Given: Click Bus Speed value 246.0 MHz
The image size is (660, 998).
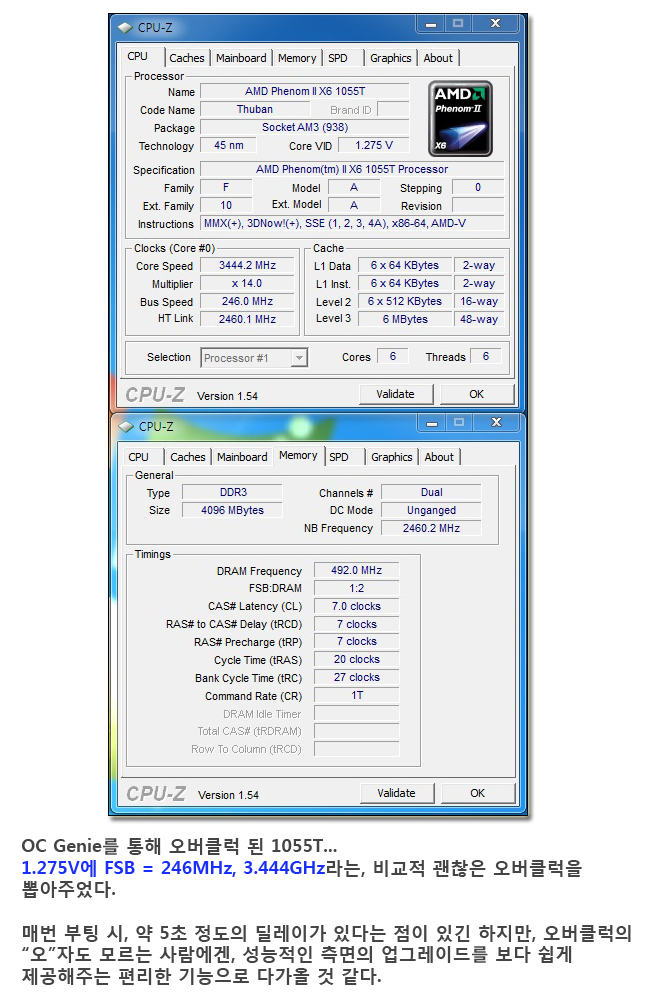Looking at the screenshot, I should (248, 301).
